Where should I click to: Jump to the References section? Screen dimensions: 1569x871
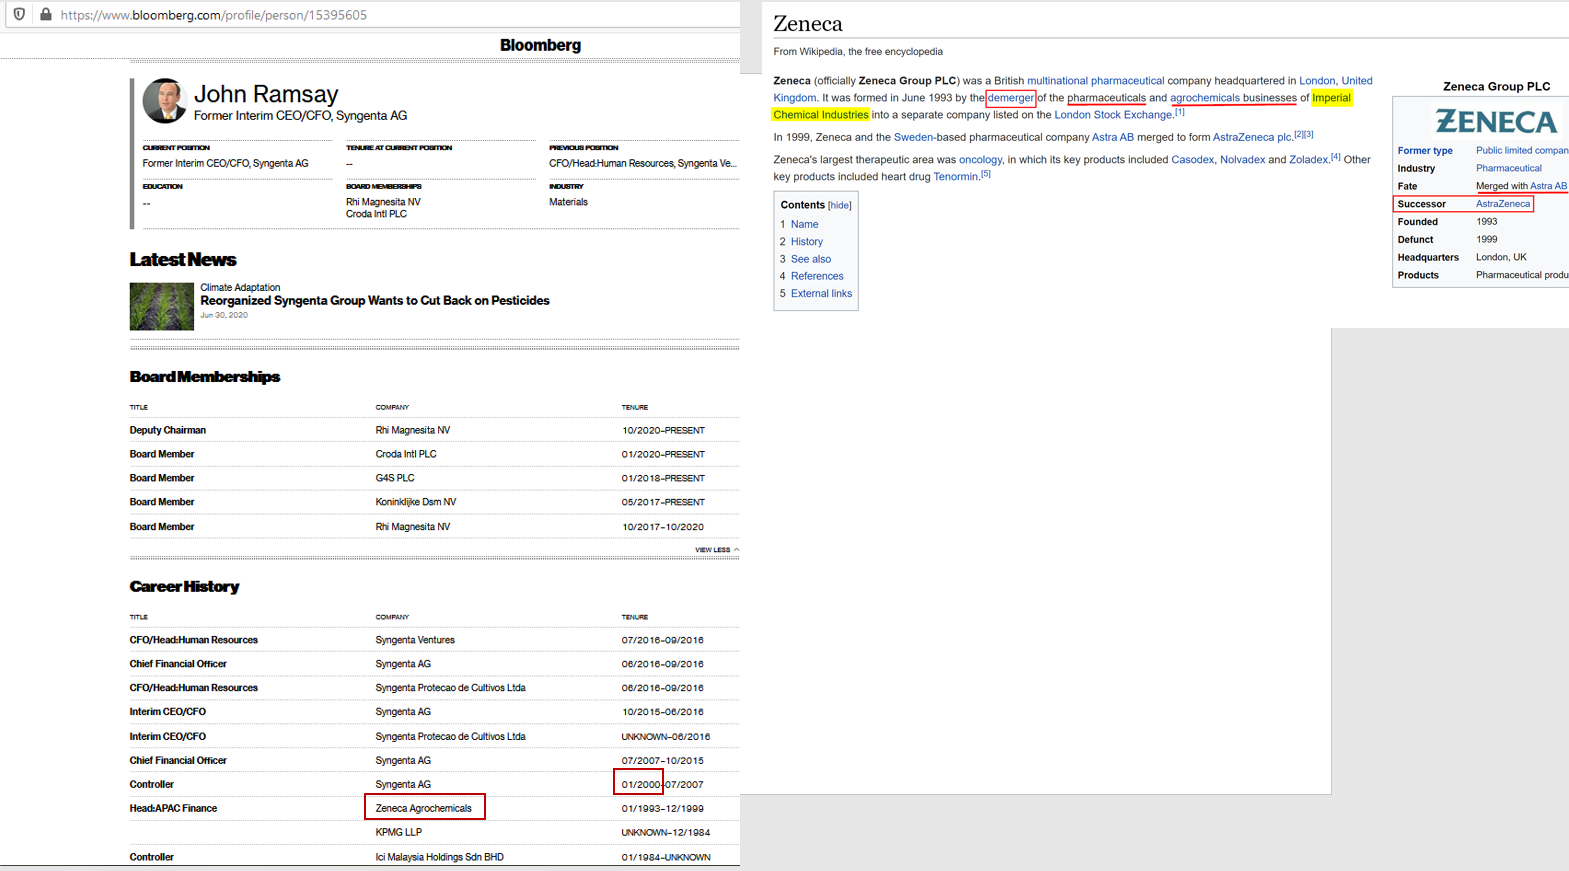817,276
